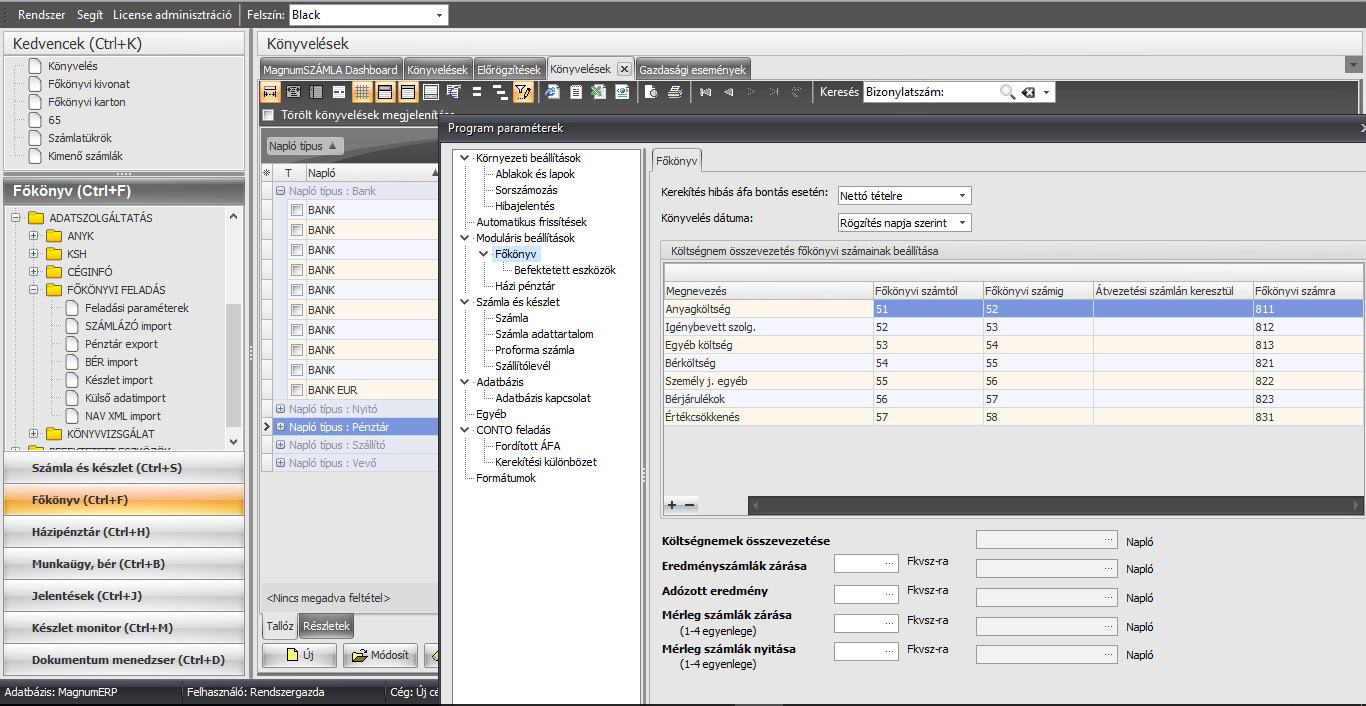Enable Törölt könyvelések megjelenítése checkbox
This screenshot has height=706, width=1366.
click(x=267, y=115)
